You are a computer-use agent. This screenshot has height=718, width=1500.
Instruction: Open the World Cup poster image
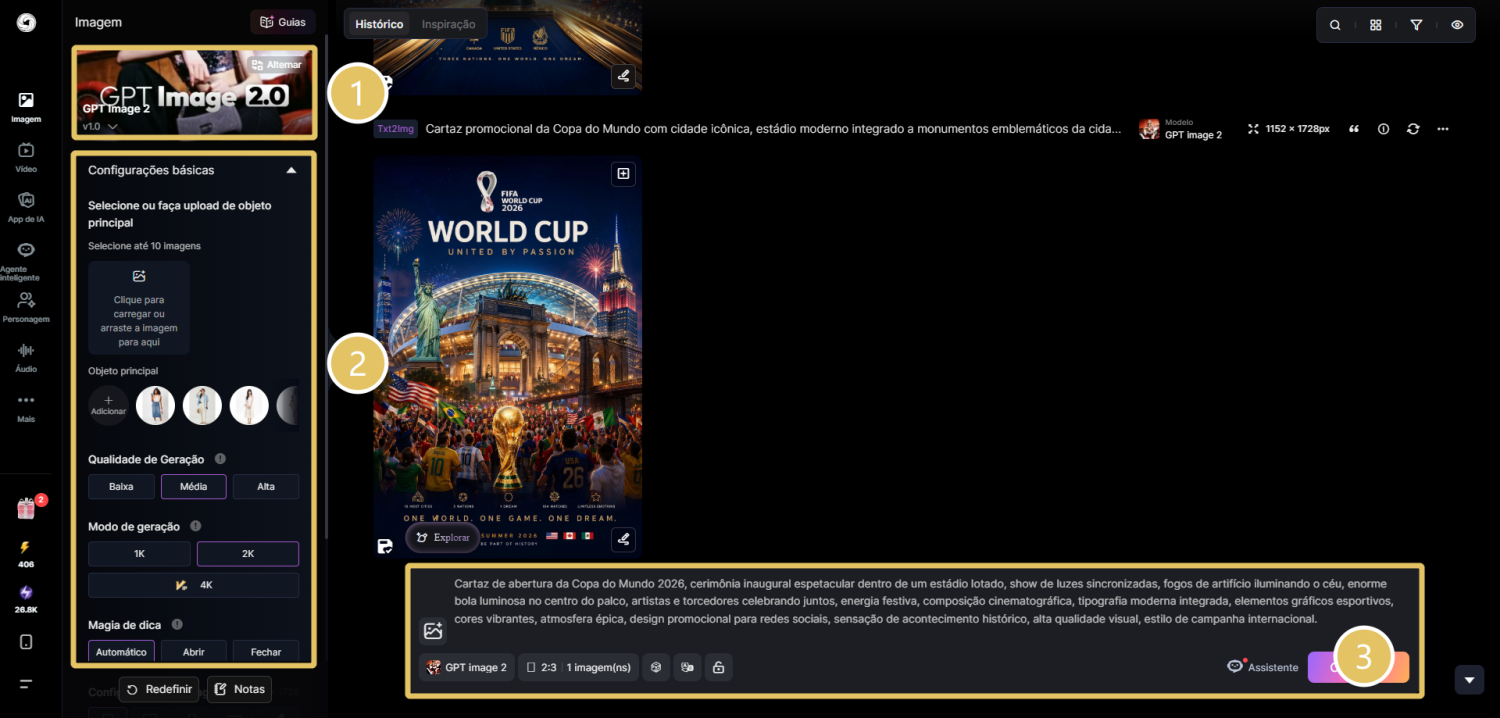coord(508,356)
